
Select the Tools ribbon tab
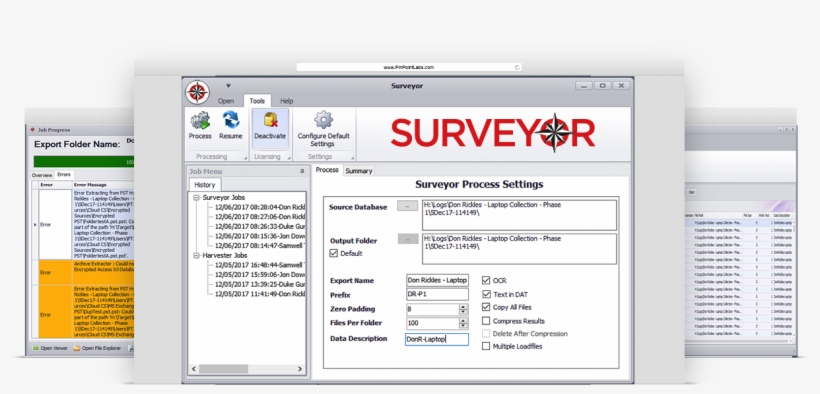[x=257, y=101]
